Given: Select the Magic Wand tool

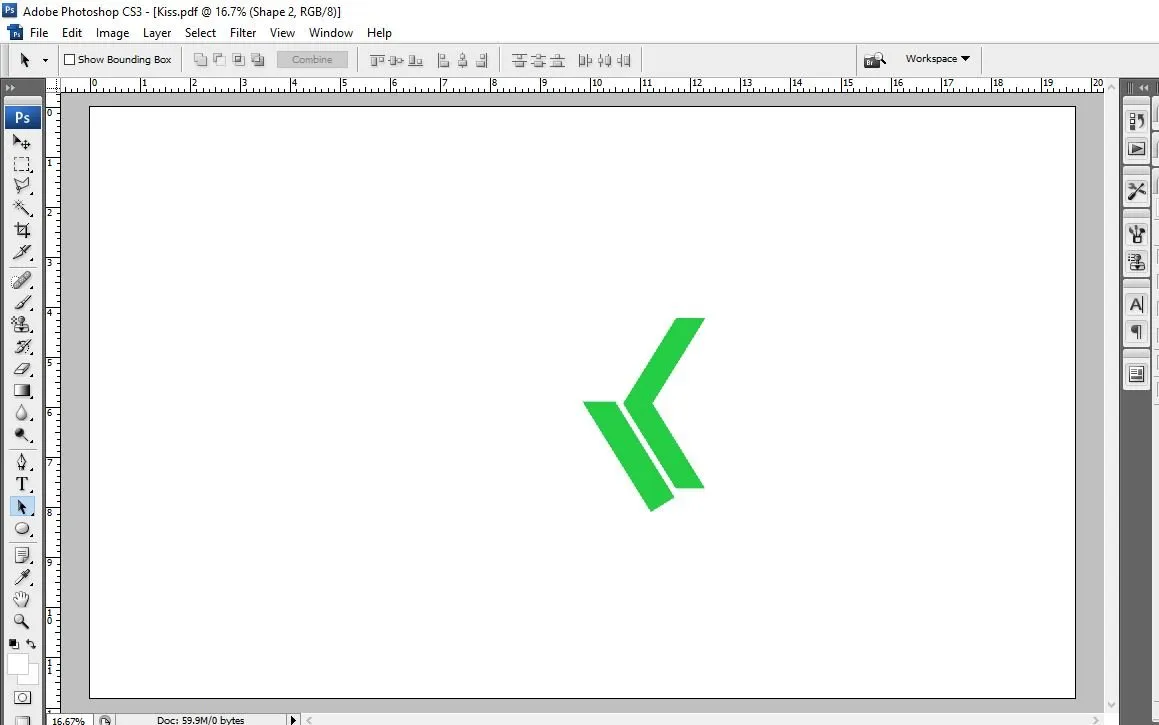Looking at the screenshot, I should [21, 208].
